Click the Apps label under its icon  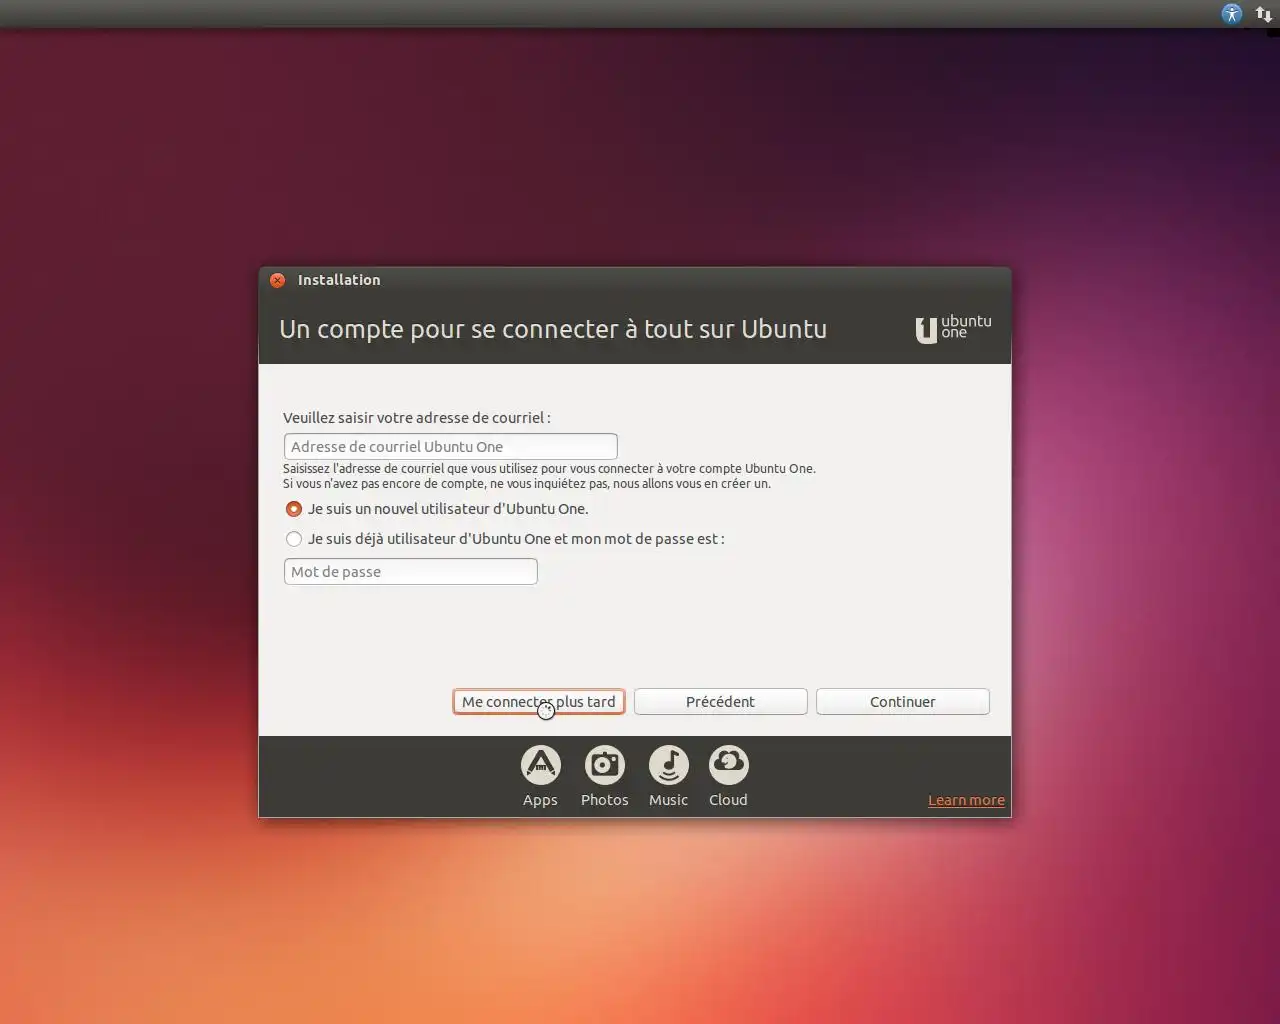click(x=540, y=800)
